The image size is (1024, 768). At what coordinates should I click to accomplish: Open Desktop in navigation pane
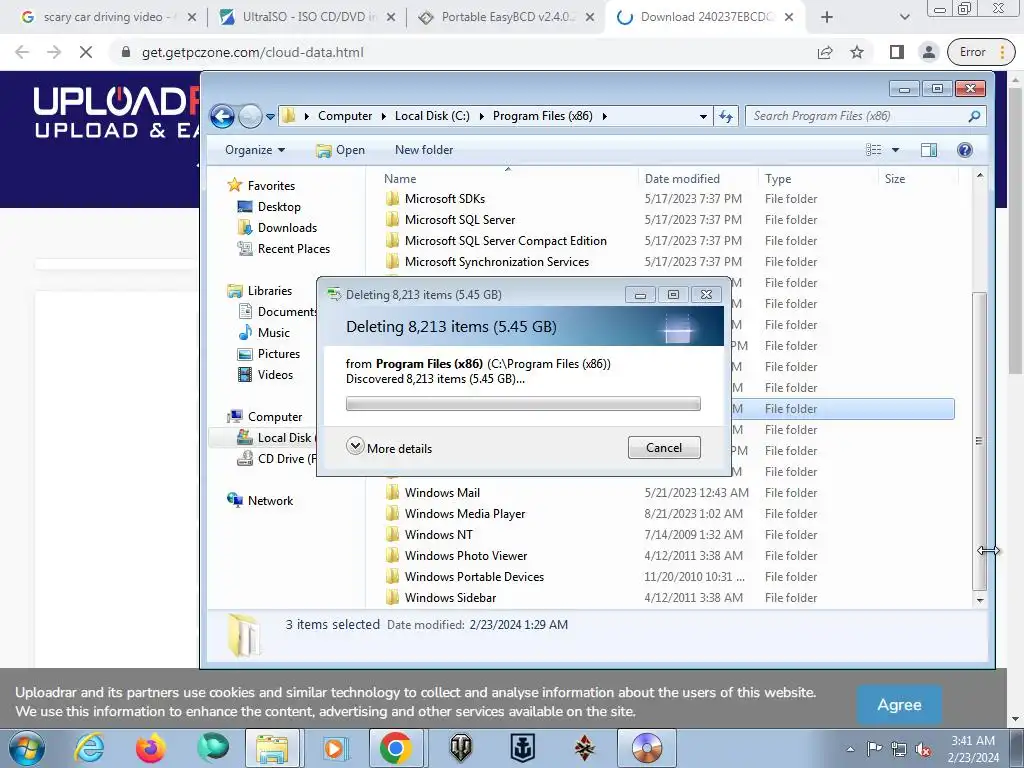pyautogui.click(x=279, y=206)
